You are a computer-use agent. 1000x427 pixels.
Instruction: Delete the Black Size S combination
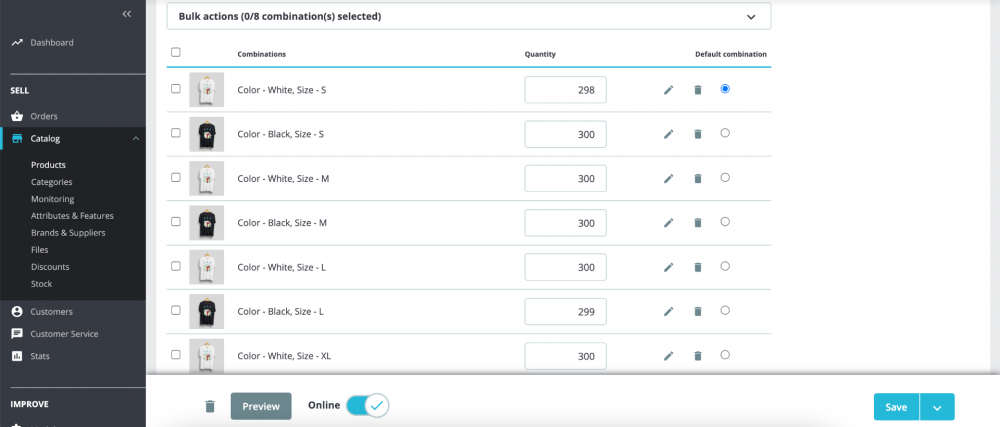[698, 134]
